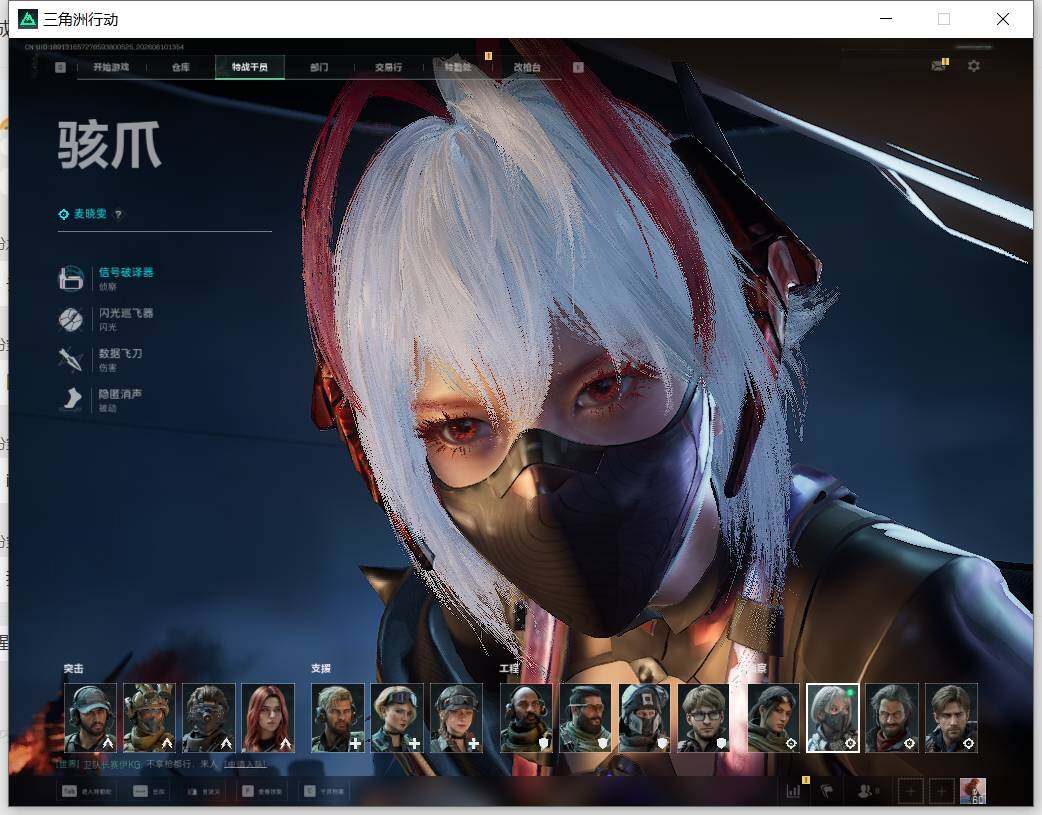Open the friends list icon
This screenshot has width=1042, height=815.
pos(866,791)
